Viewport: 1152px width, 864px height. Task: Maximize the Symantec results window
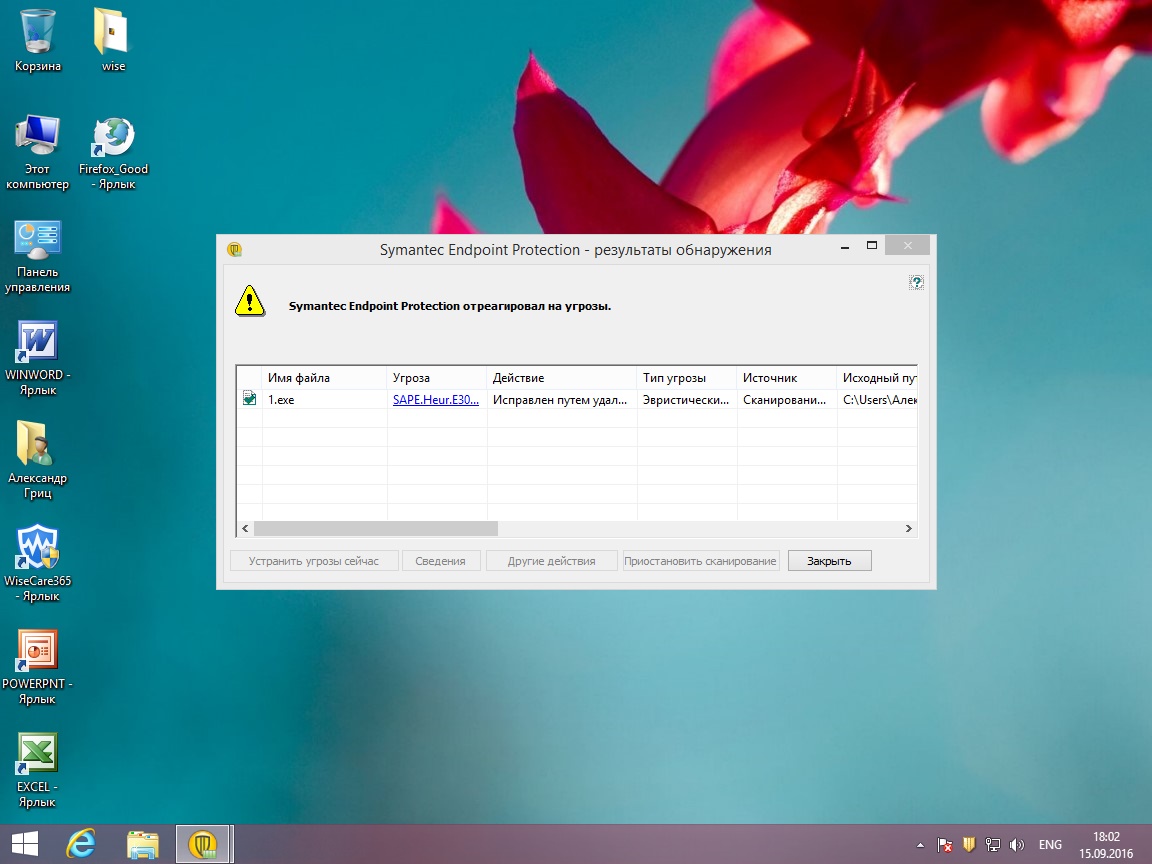872,245
